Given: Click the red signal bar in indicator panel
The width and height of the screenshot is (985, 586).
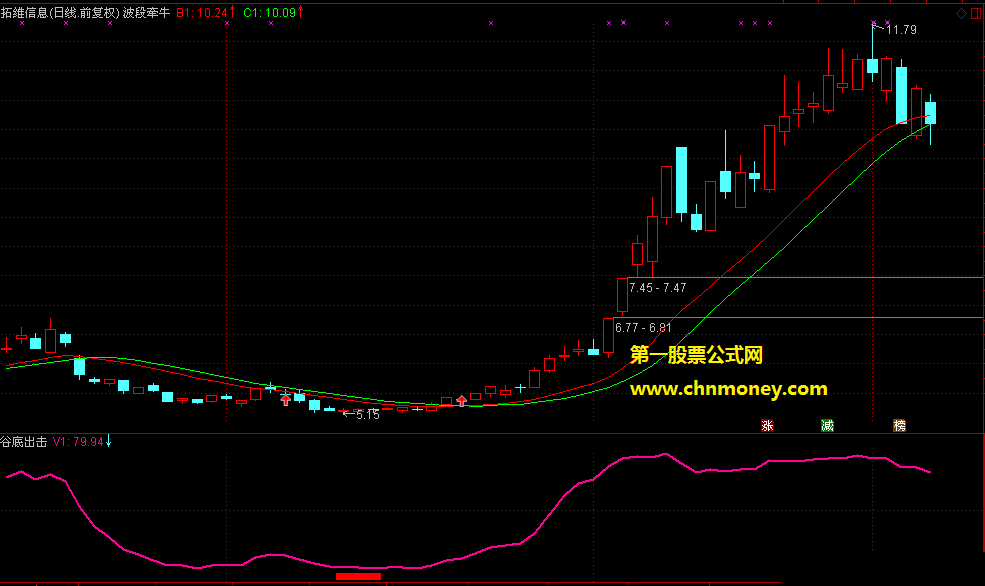Looking at the screenshot, I should (358, 576).
